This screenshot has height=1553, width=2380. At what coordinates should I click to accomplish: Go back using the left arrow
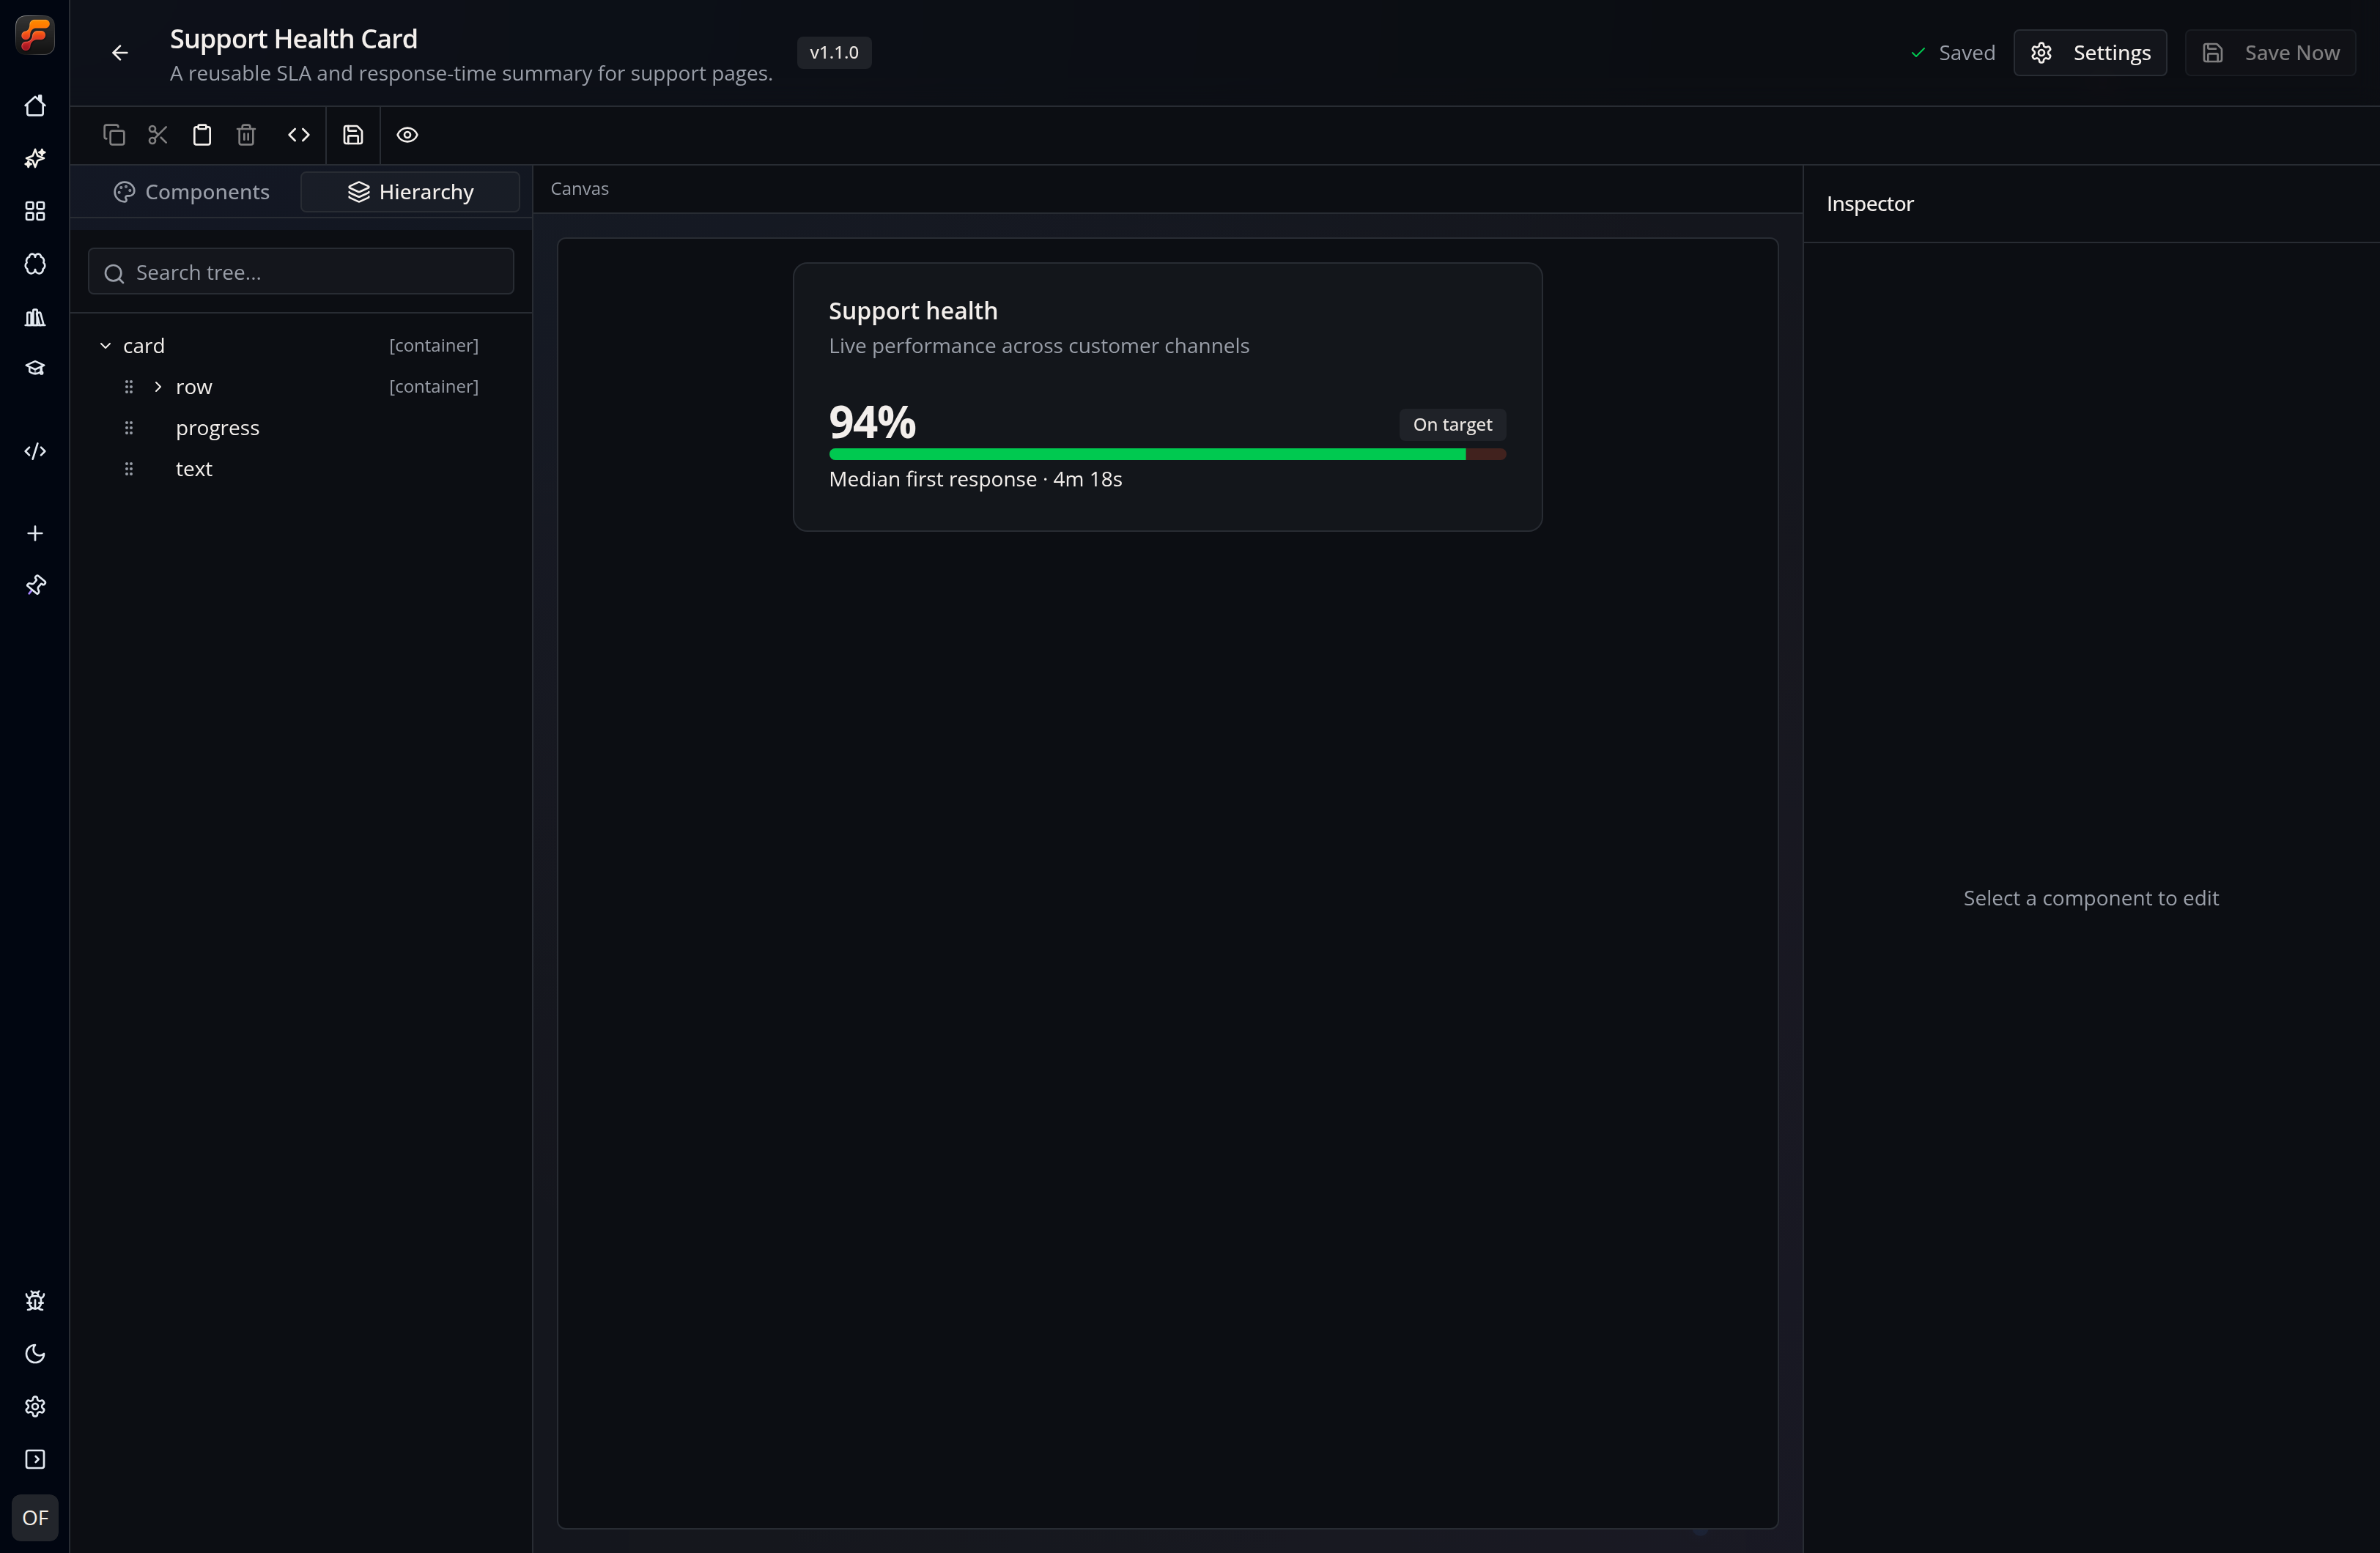[x=120, y=53]
